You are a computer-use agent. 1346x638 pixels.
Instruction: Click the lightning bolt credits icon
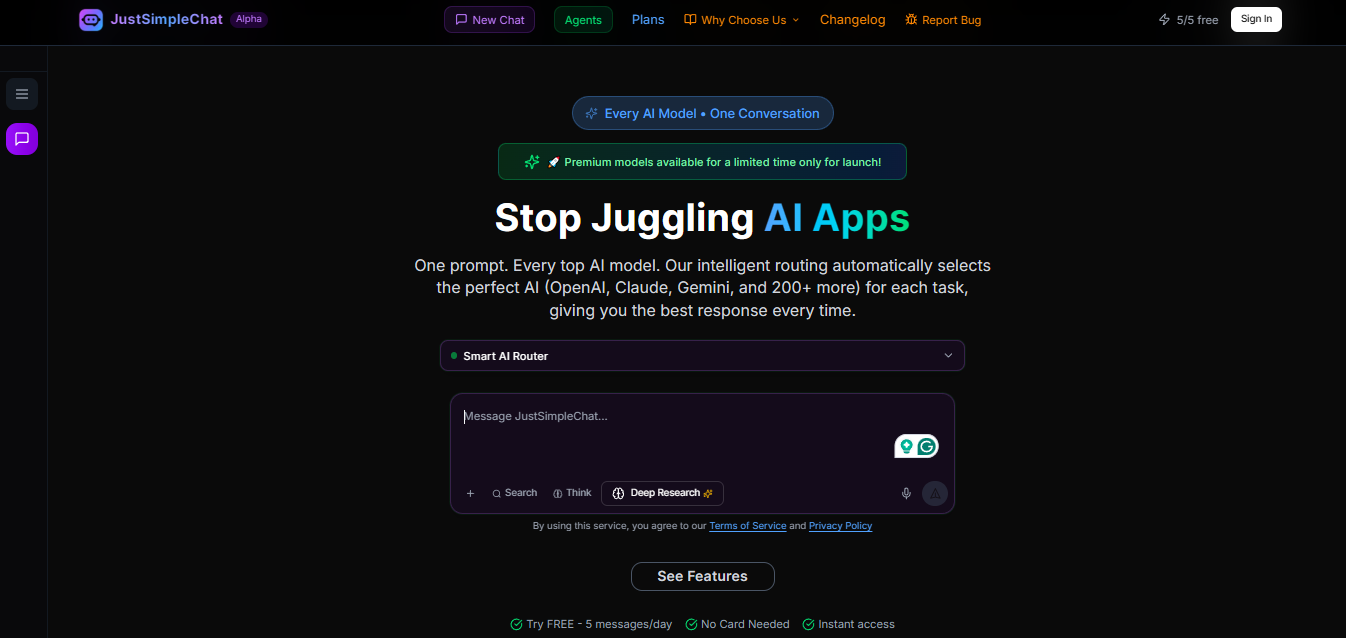[1164, 19]
